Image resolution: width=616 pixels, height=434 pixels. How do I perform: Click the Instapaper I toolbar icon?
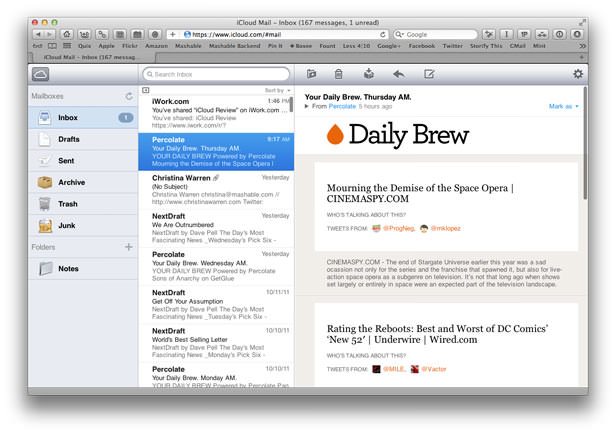tap(506, 35)
